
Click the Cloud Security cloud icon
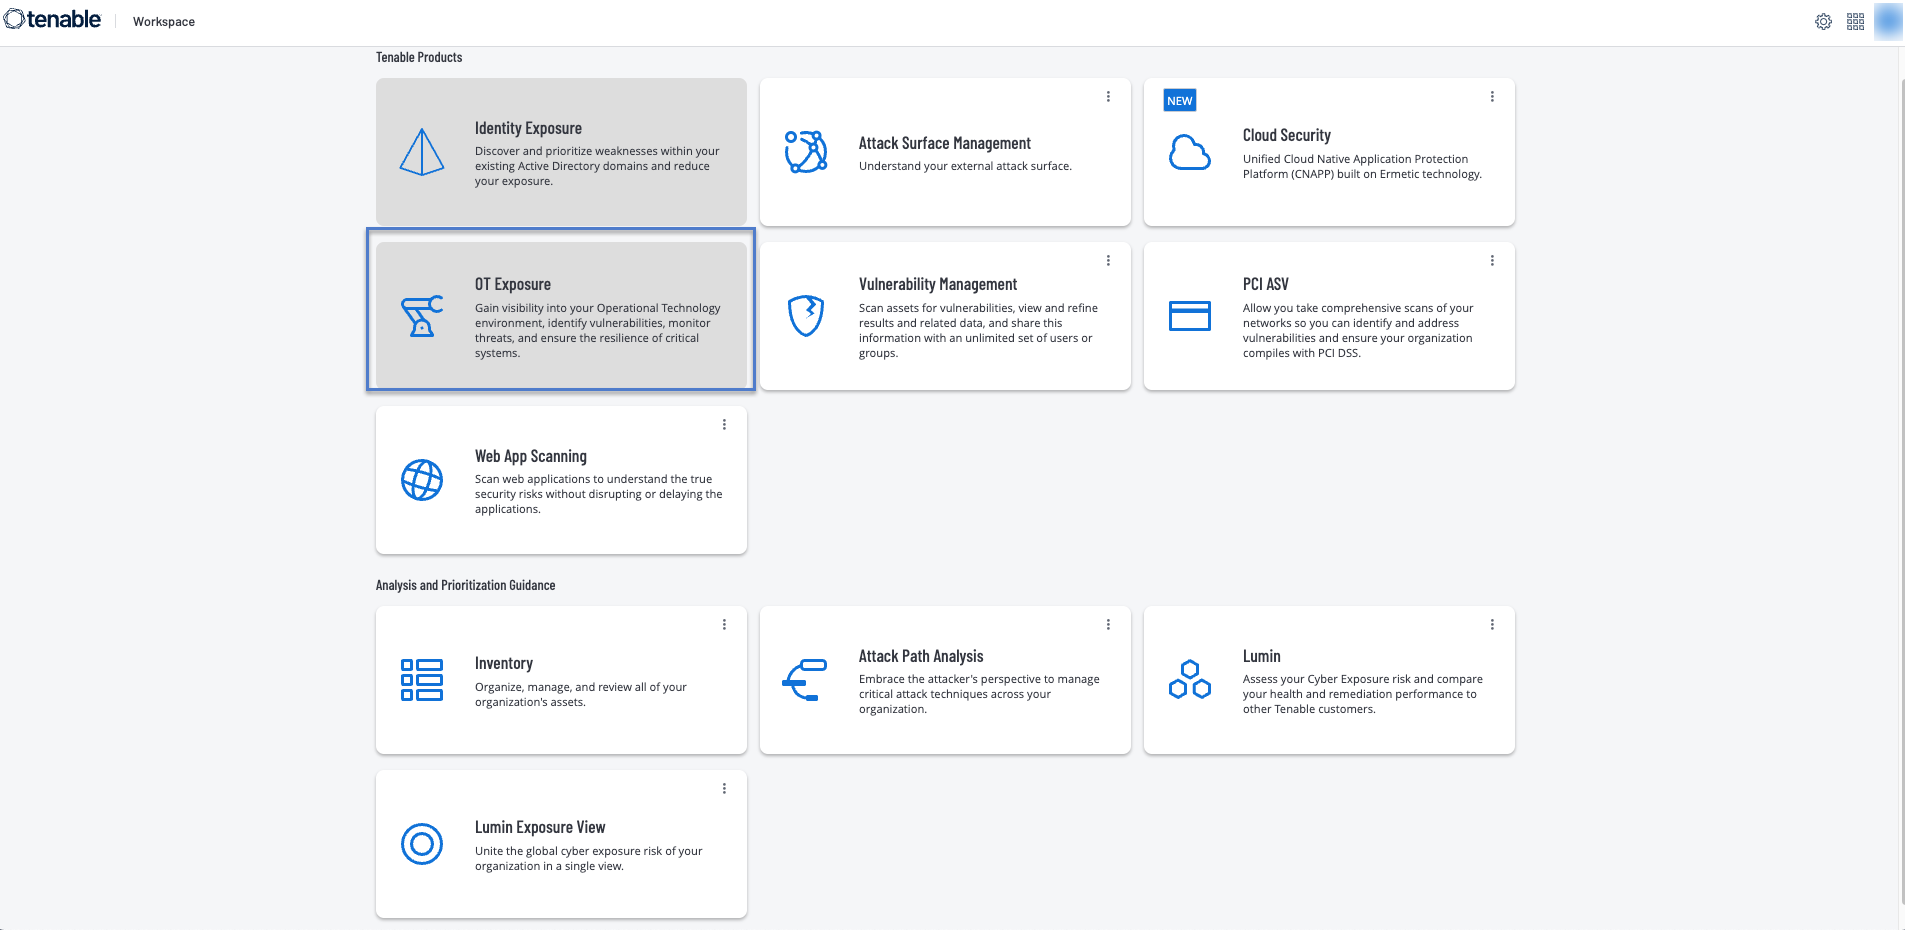(1189, 152)
